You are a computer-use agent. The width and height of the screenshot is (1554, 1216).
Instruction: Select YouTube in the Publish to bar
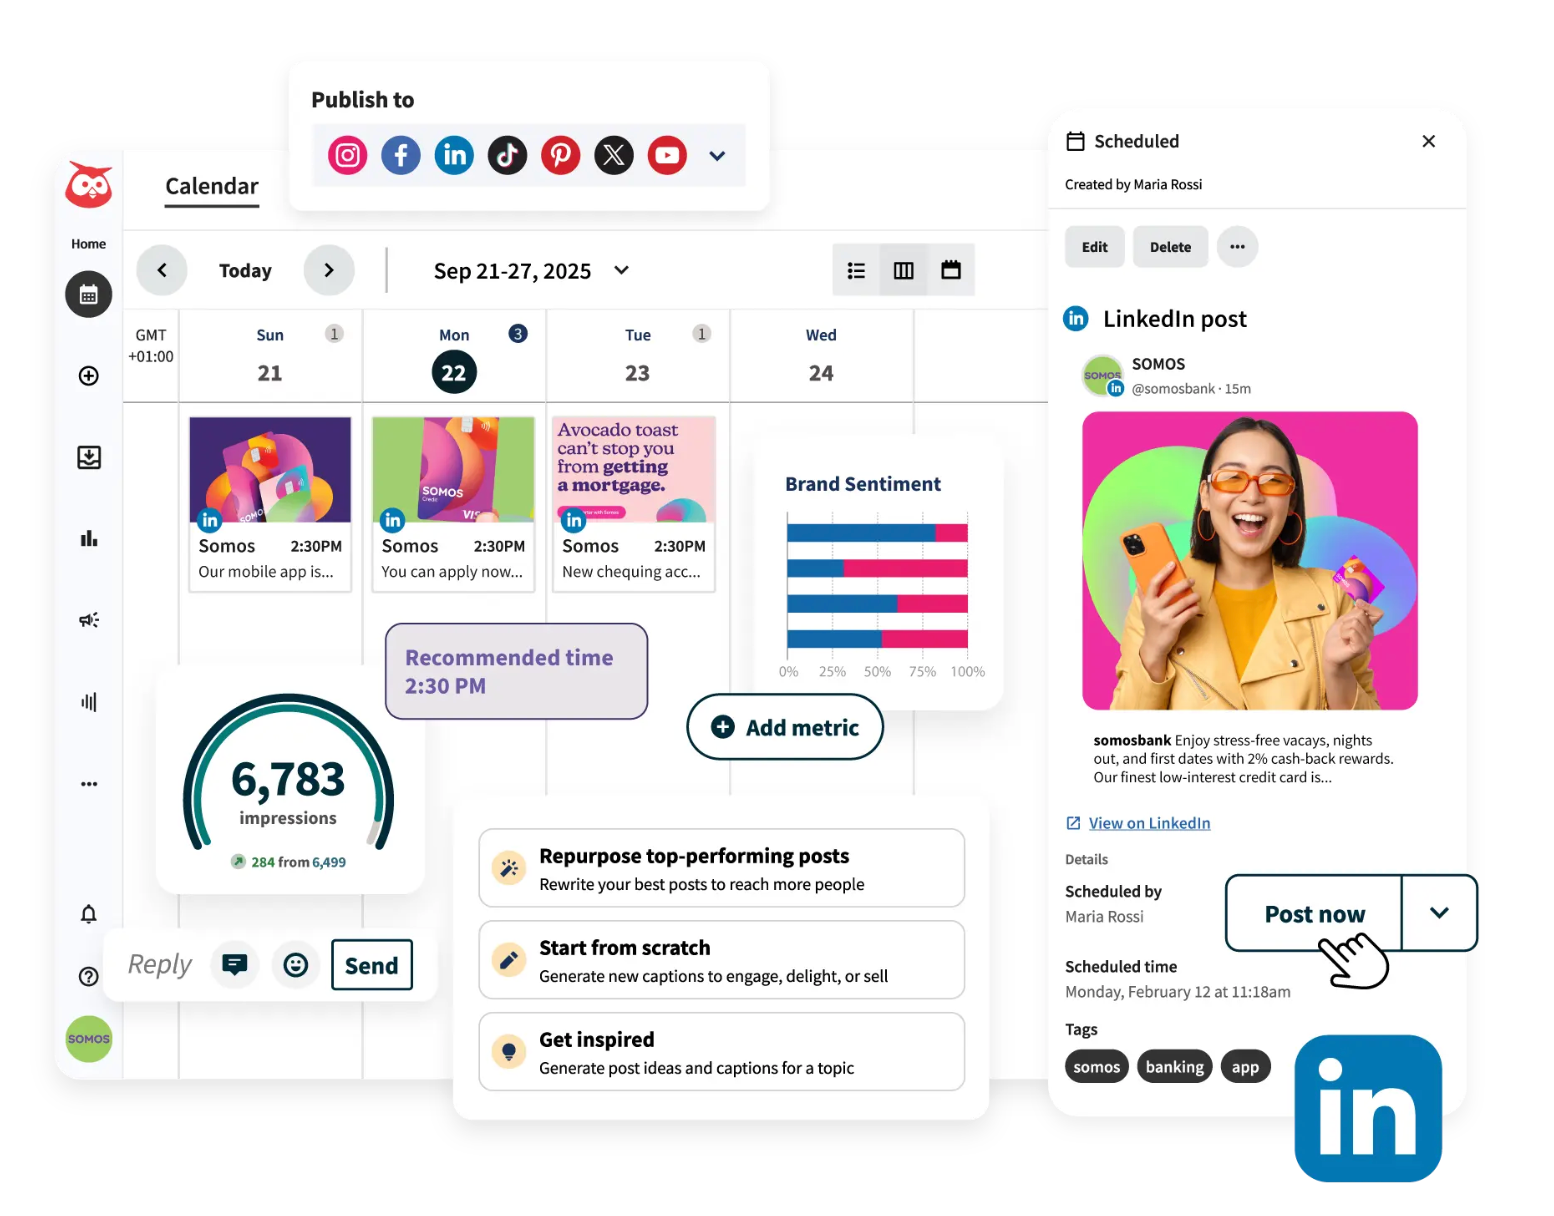666,155
